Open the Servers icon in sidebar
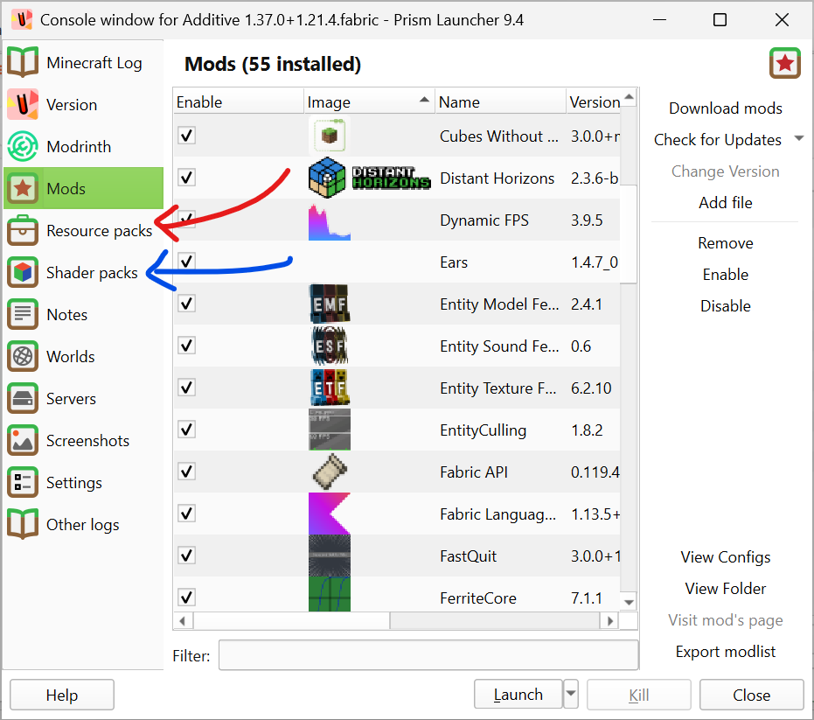Screen dimensions: 814x720 click(23, 398)
